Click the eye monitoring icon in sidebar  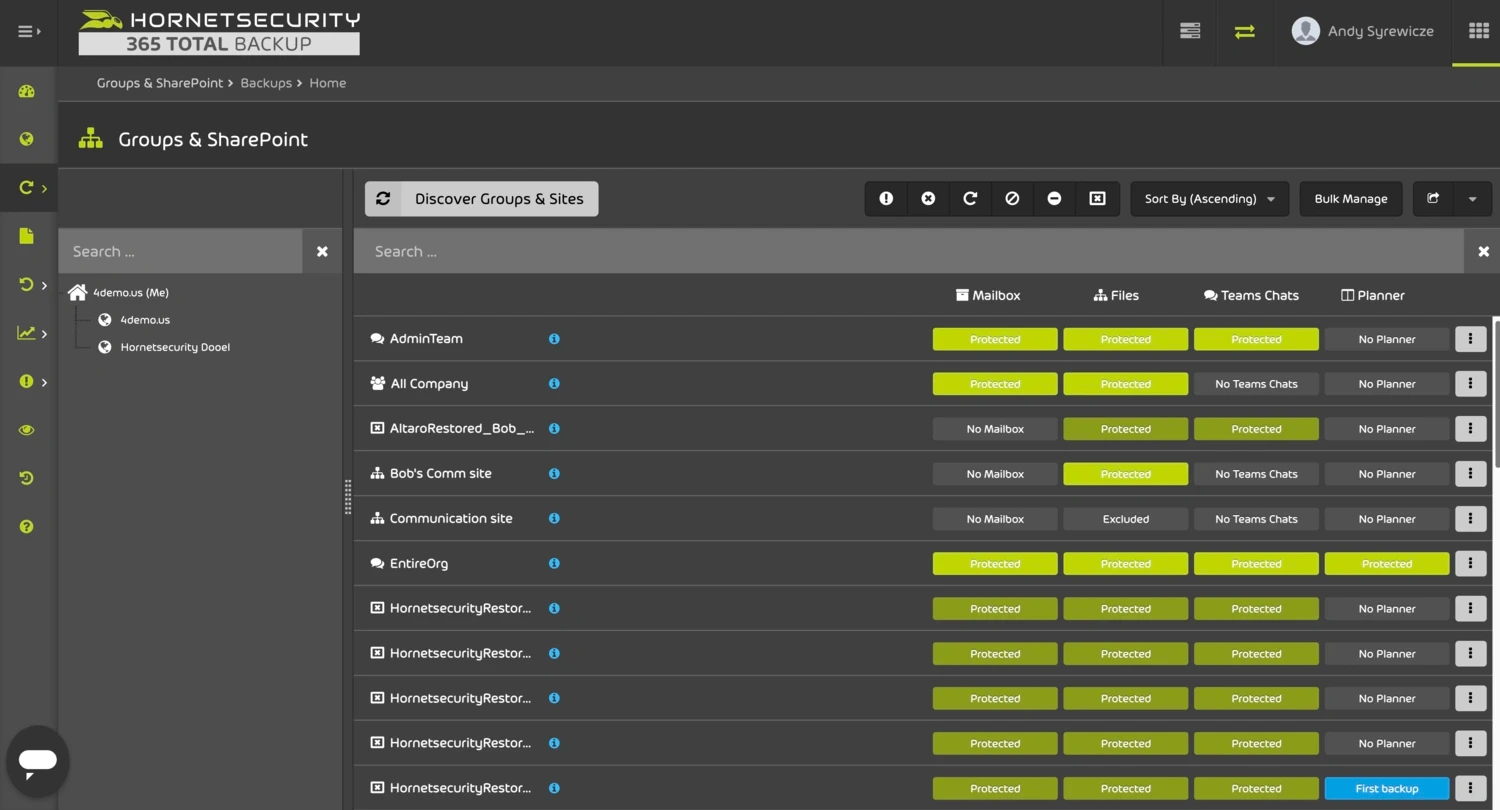[25, 430]
